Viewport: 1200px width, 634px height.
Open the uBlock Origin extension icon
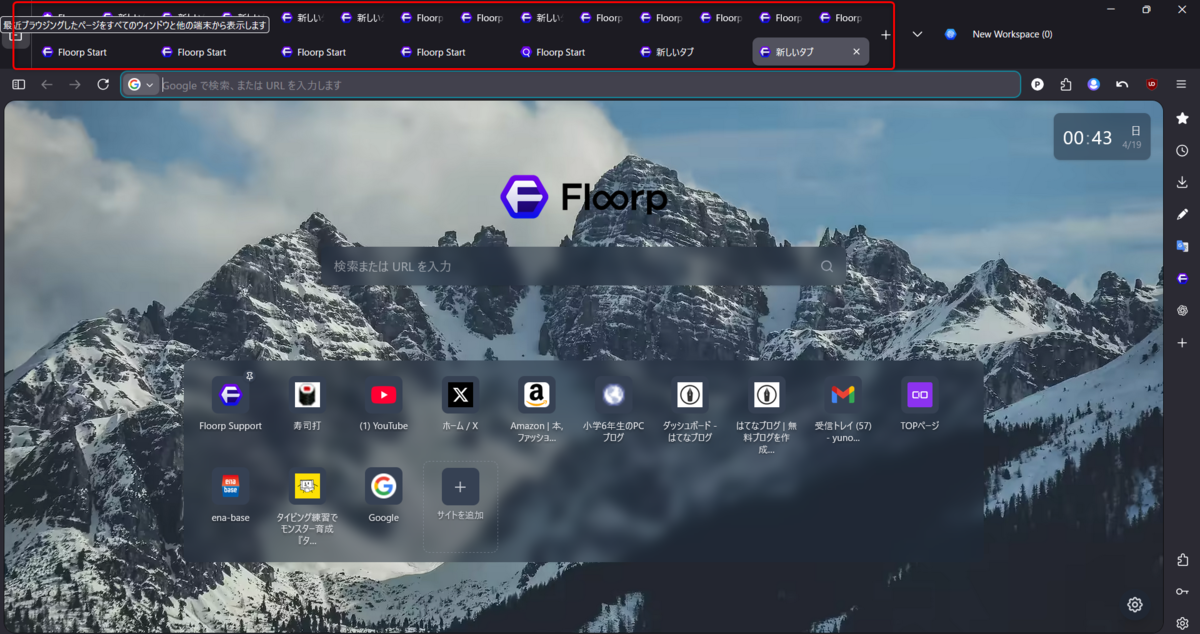coord(1152,85)
